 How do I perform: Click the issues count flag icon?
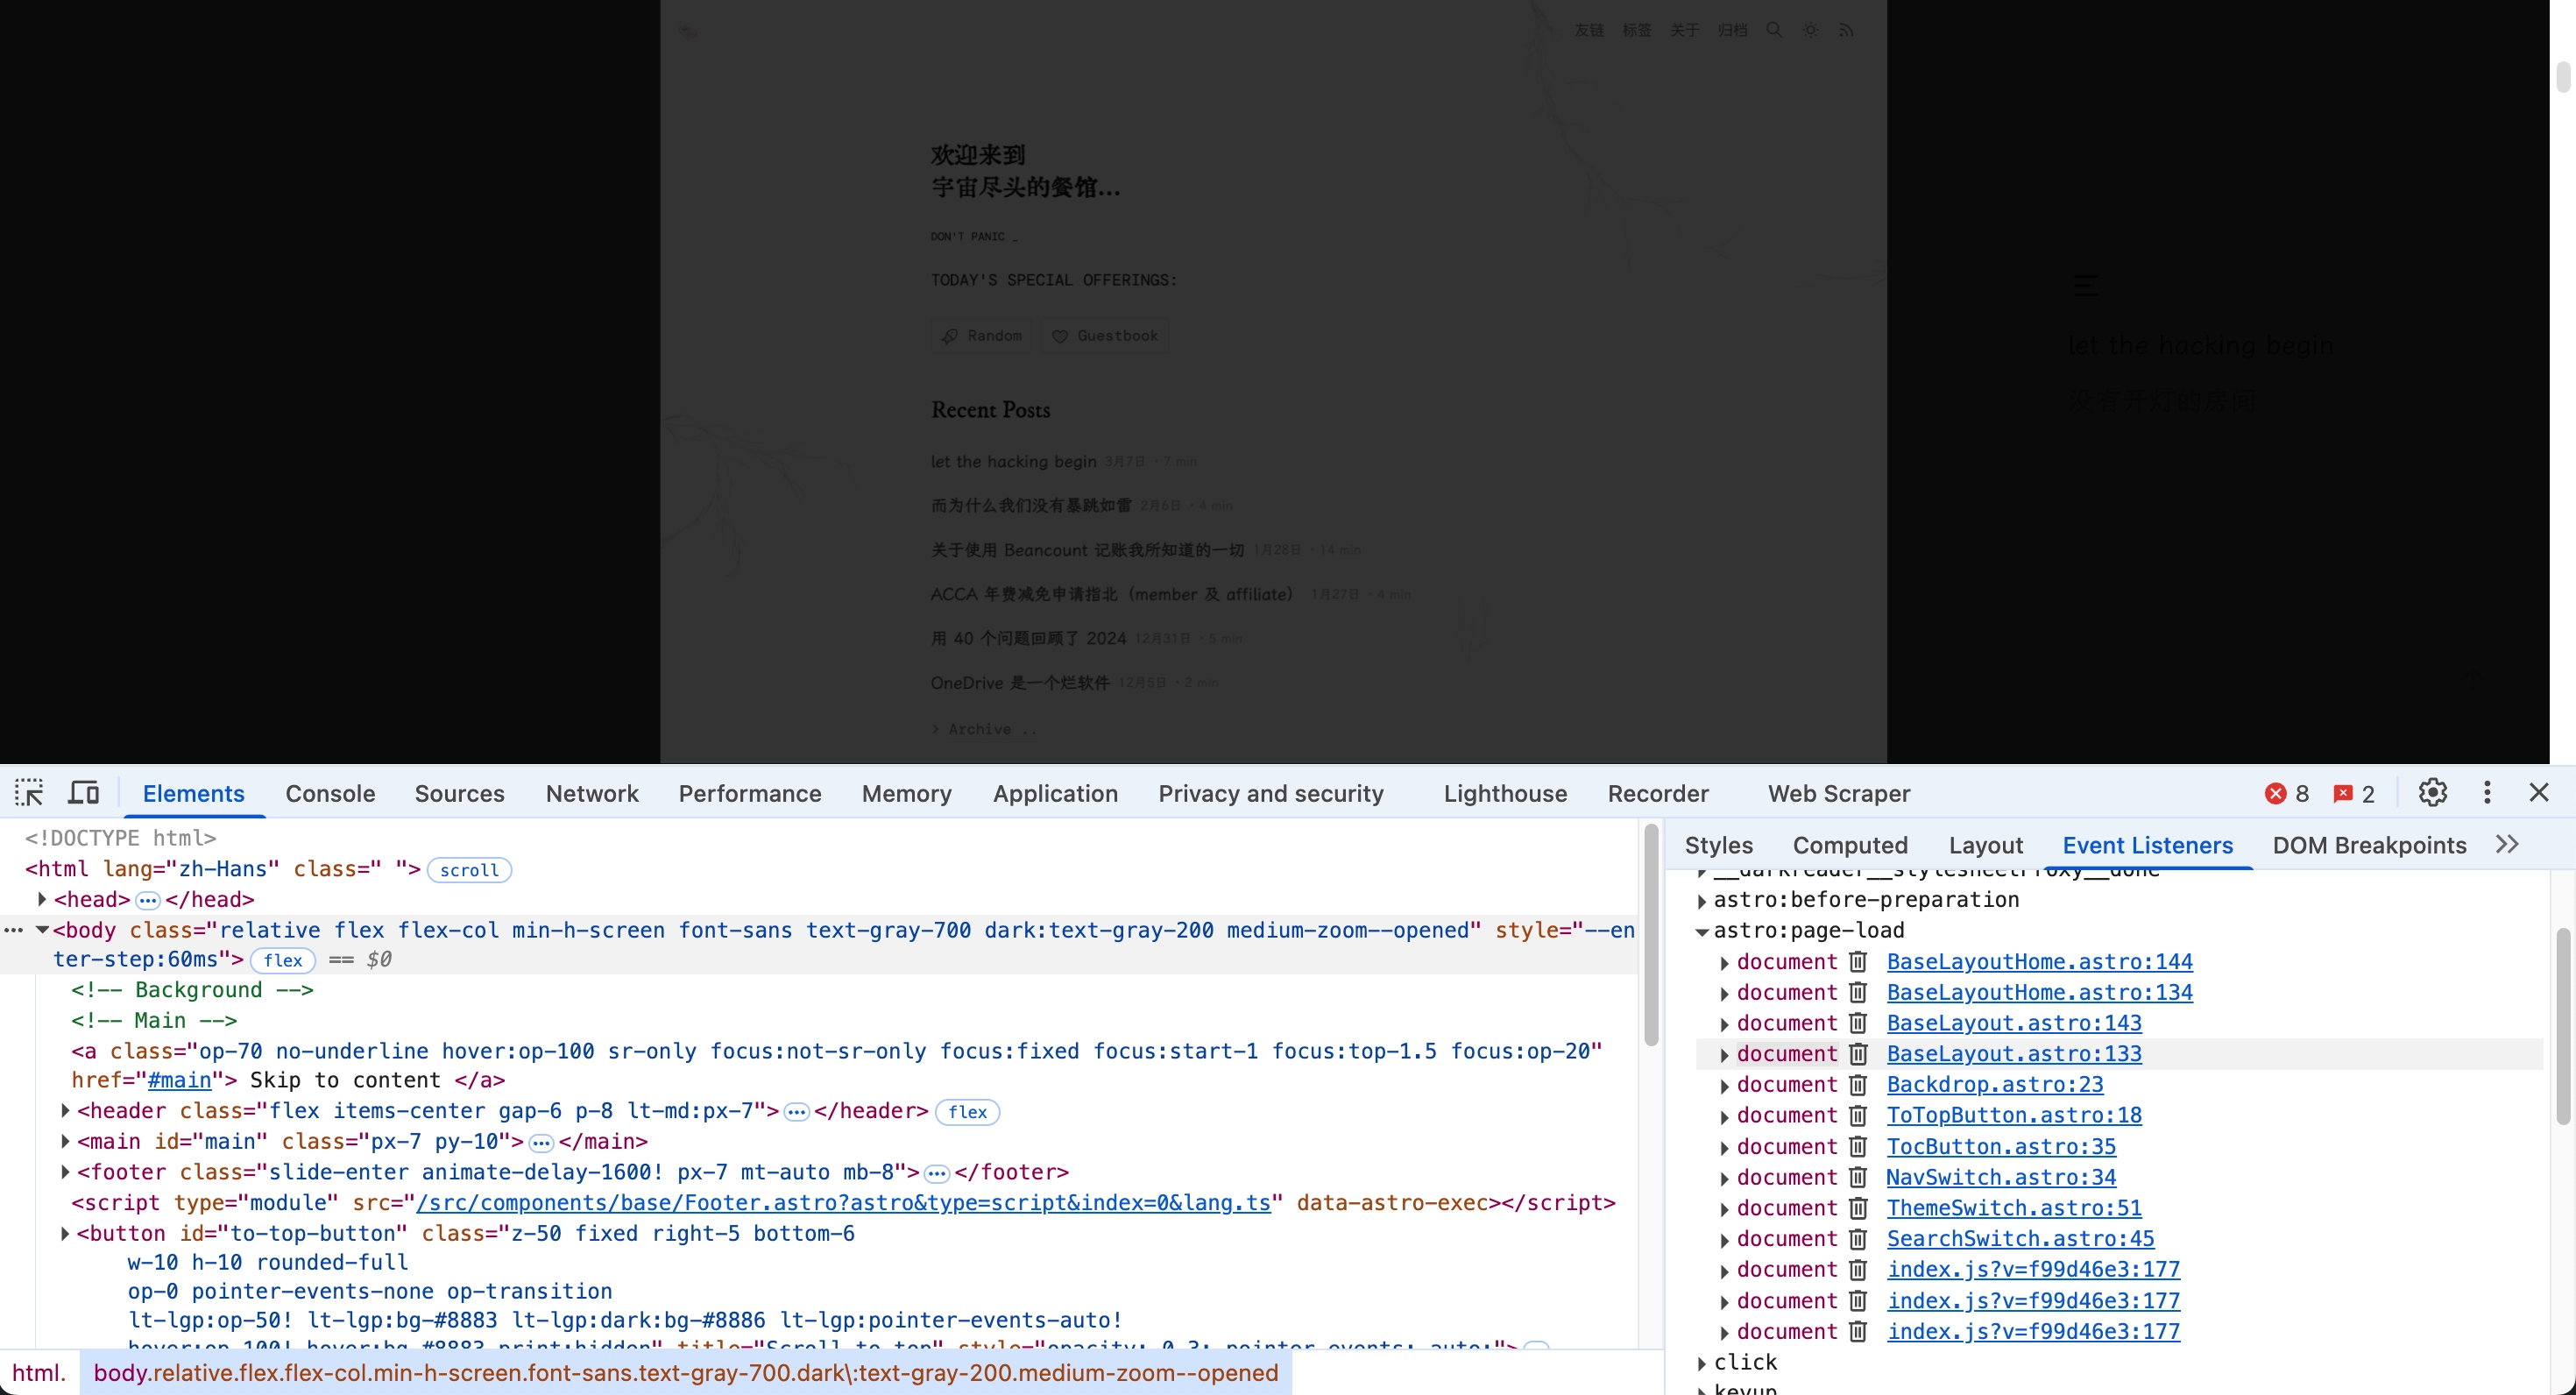(x=2343, y=794)
